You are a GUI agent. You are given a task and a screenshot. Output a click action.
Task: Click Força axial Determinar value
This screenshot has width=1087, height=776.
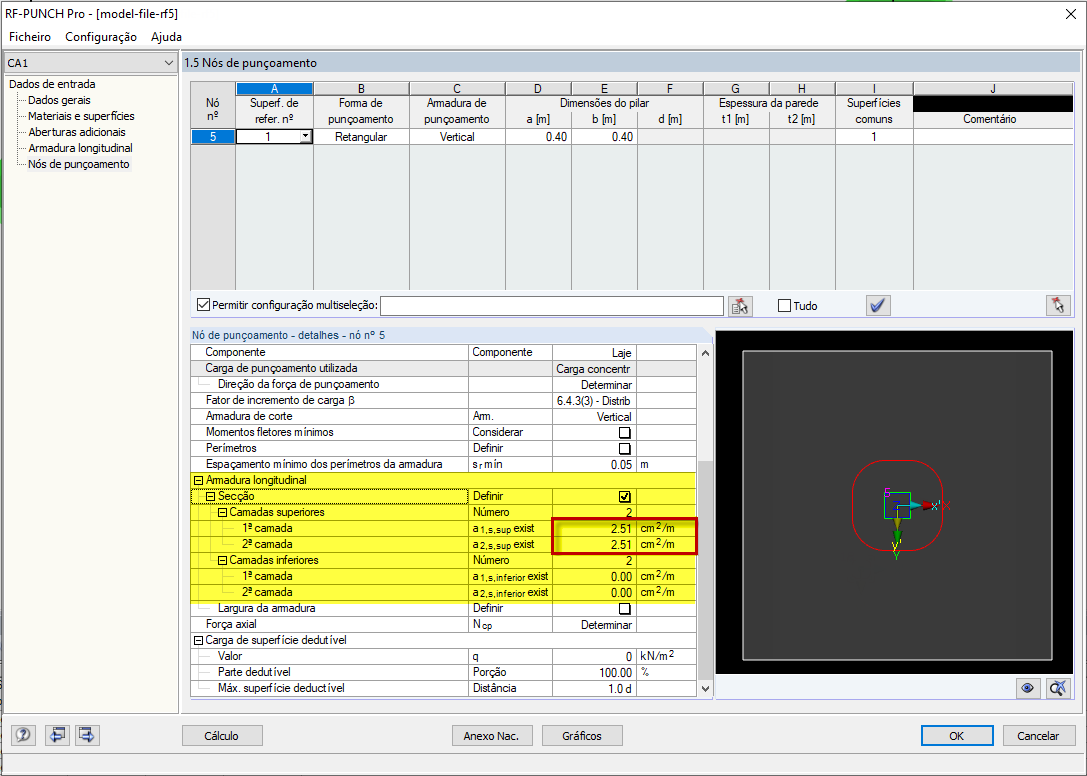click(595, 625)
